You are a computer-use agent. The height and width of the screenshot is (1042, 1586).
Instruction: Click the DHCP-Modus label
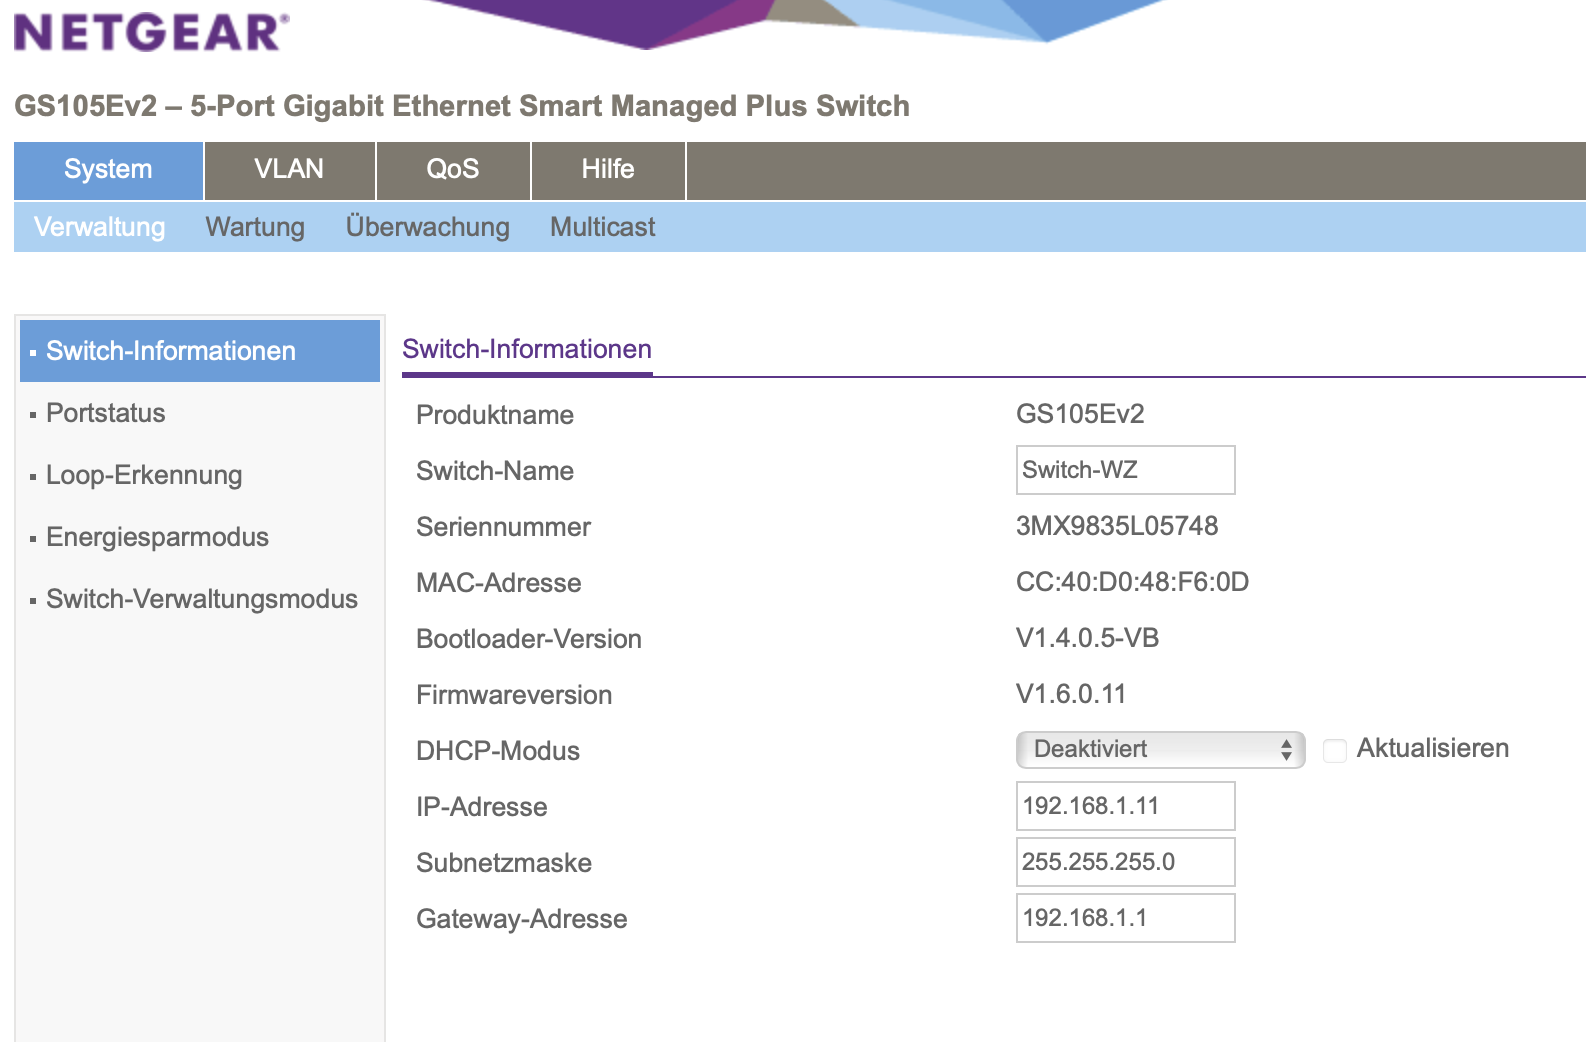click(x=498, y=751)
